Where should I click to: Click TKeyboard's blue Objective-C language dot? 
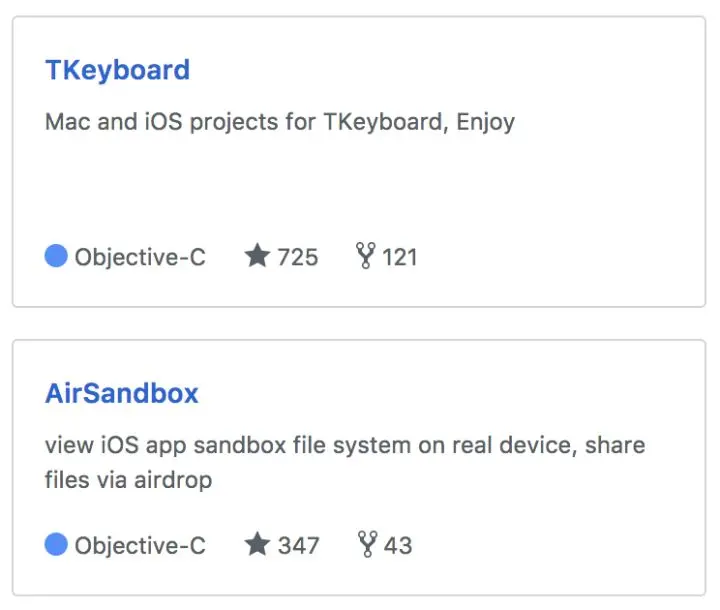[56, 256]
